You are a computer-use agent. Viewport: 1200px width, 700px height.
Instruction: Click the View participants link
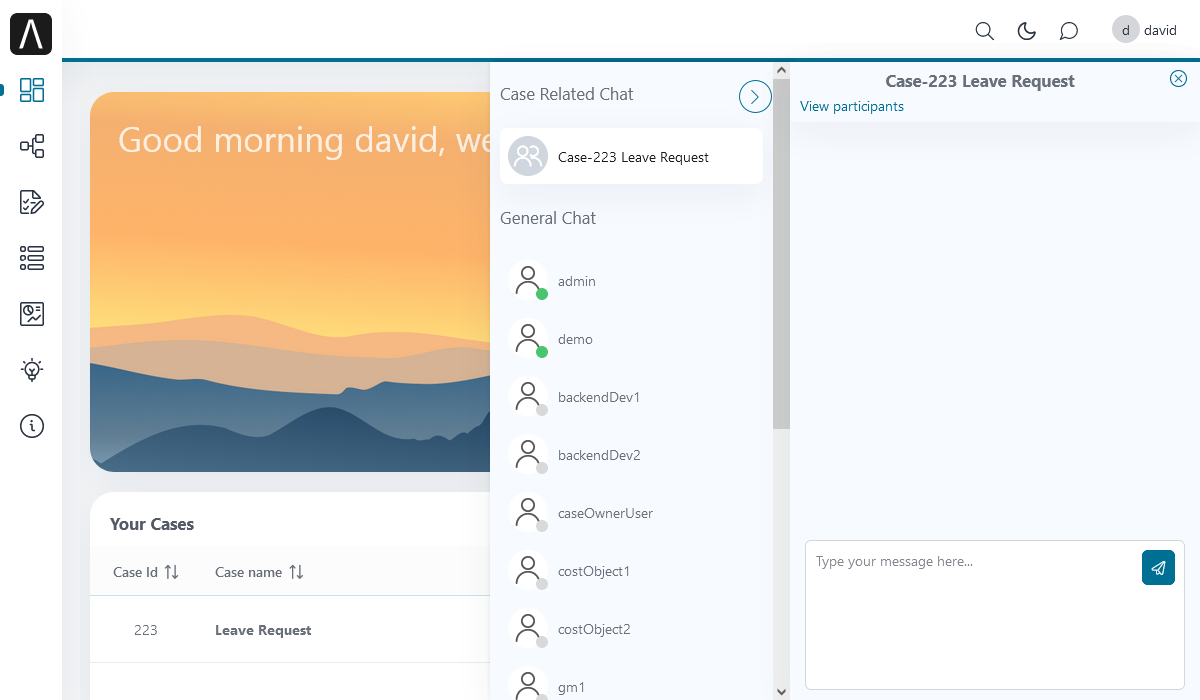tap(852, 106)
